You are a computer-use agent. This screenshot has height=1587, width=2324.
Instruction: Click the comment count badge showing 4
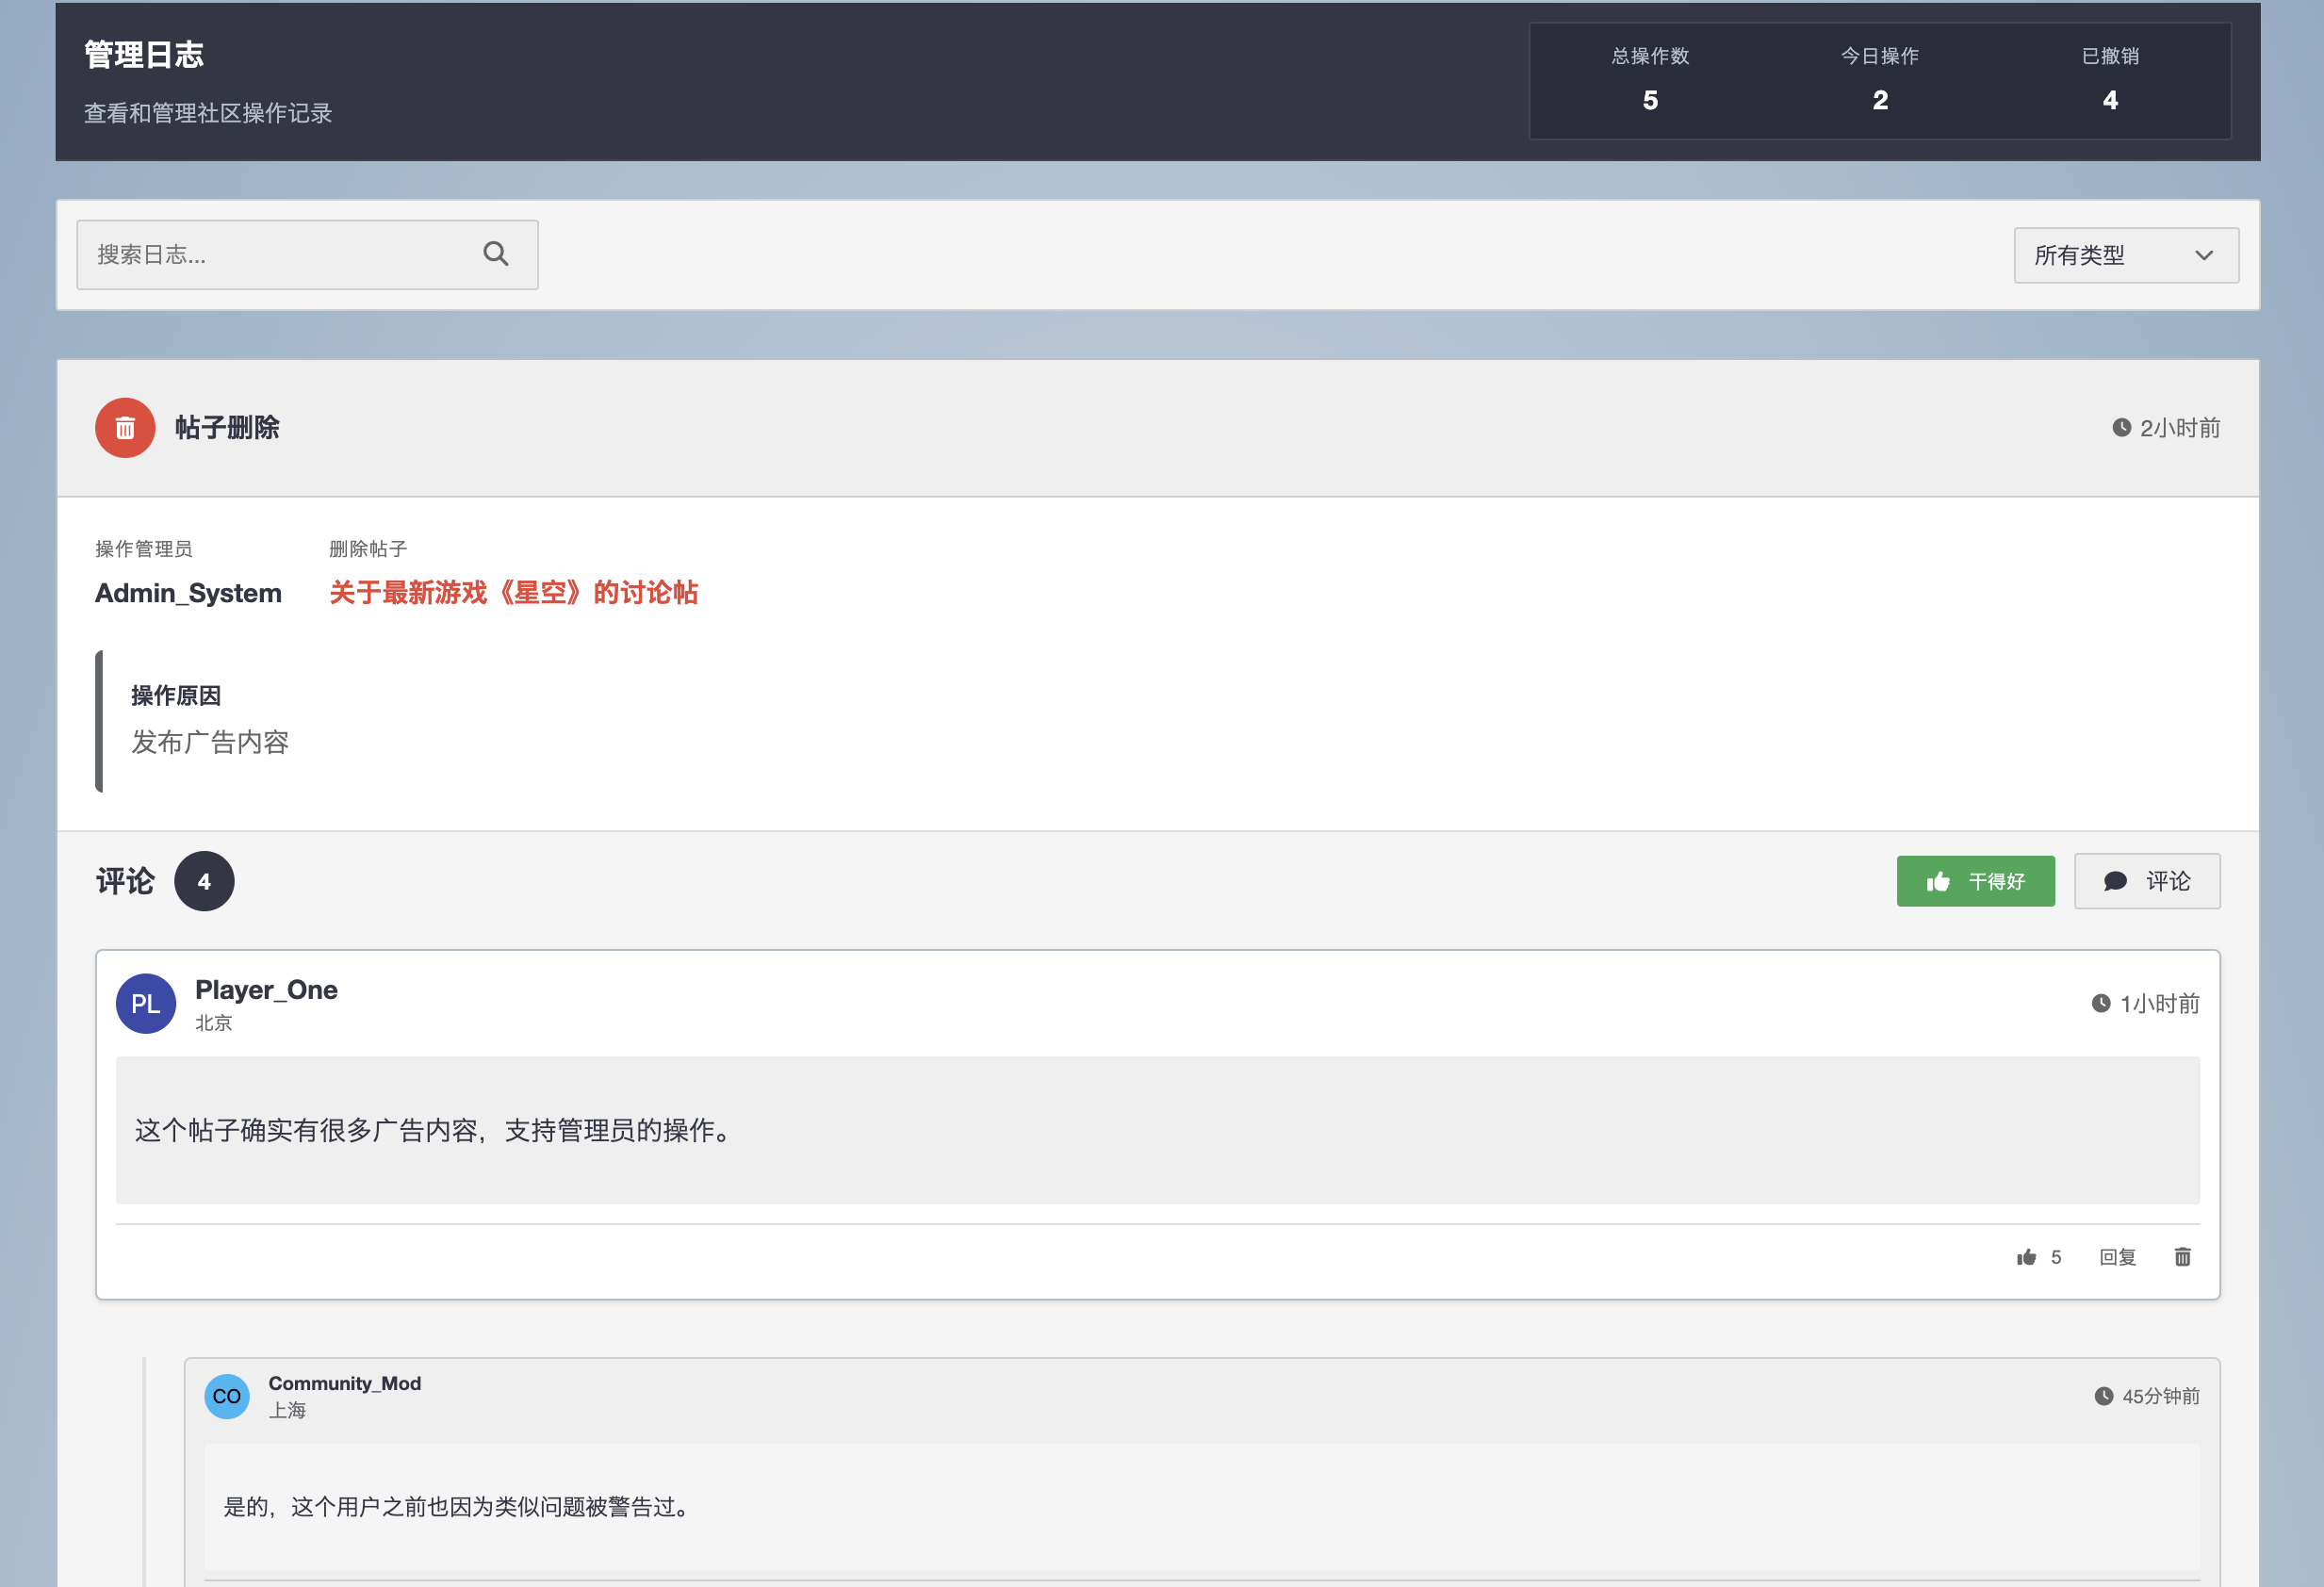pos(204,881)
